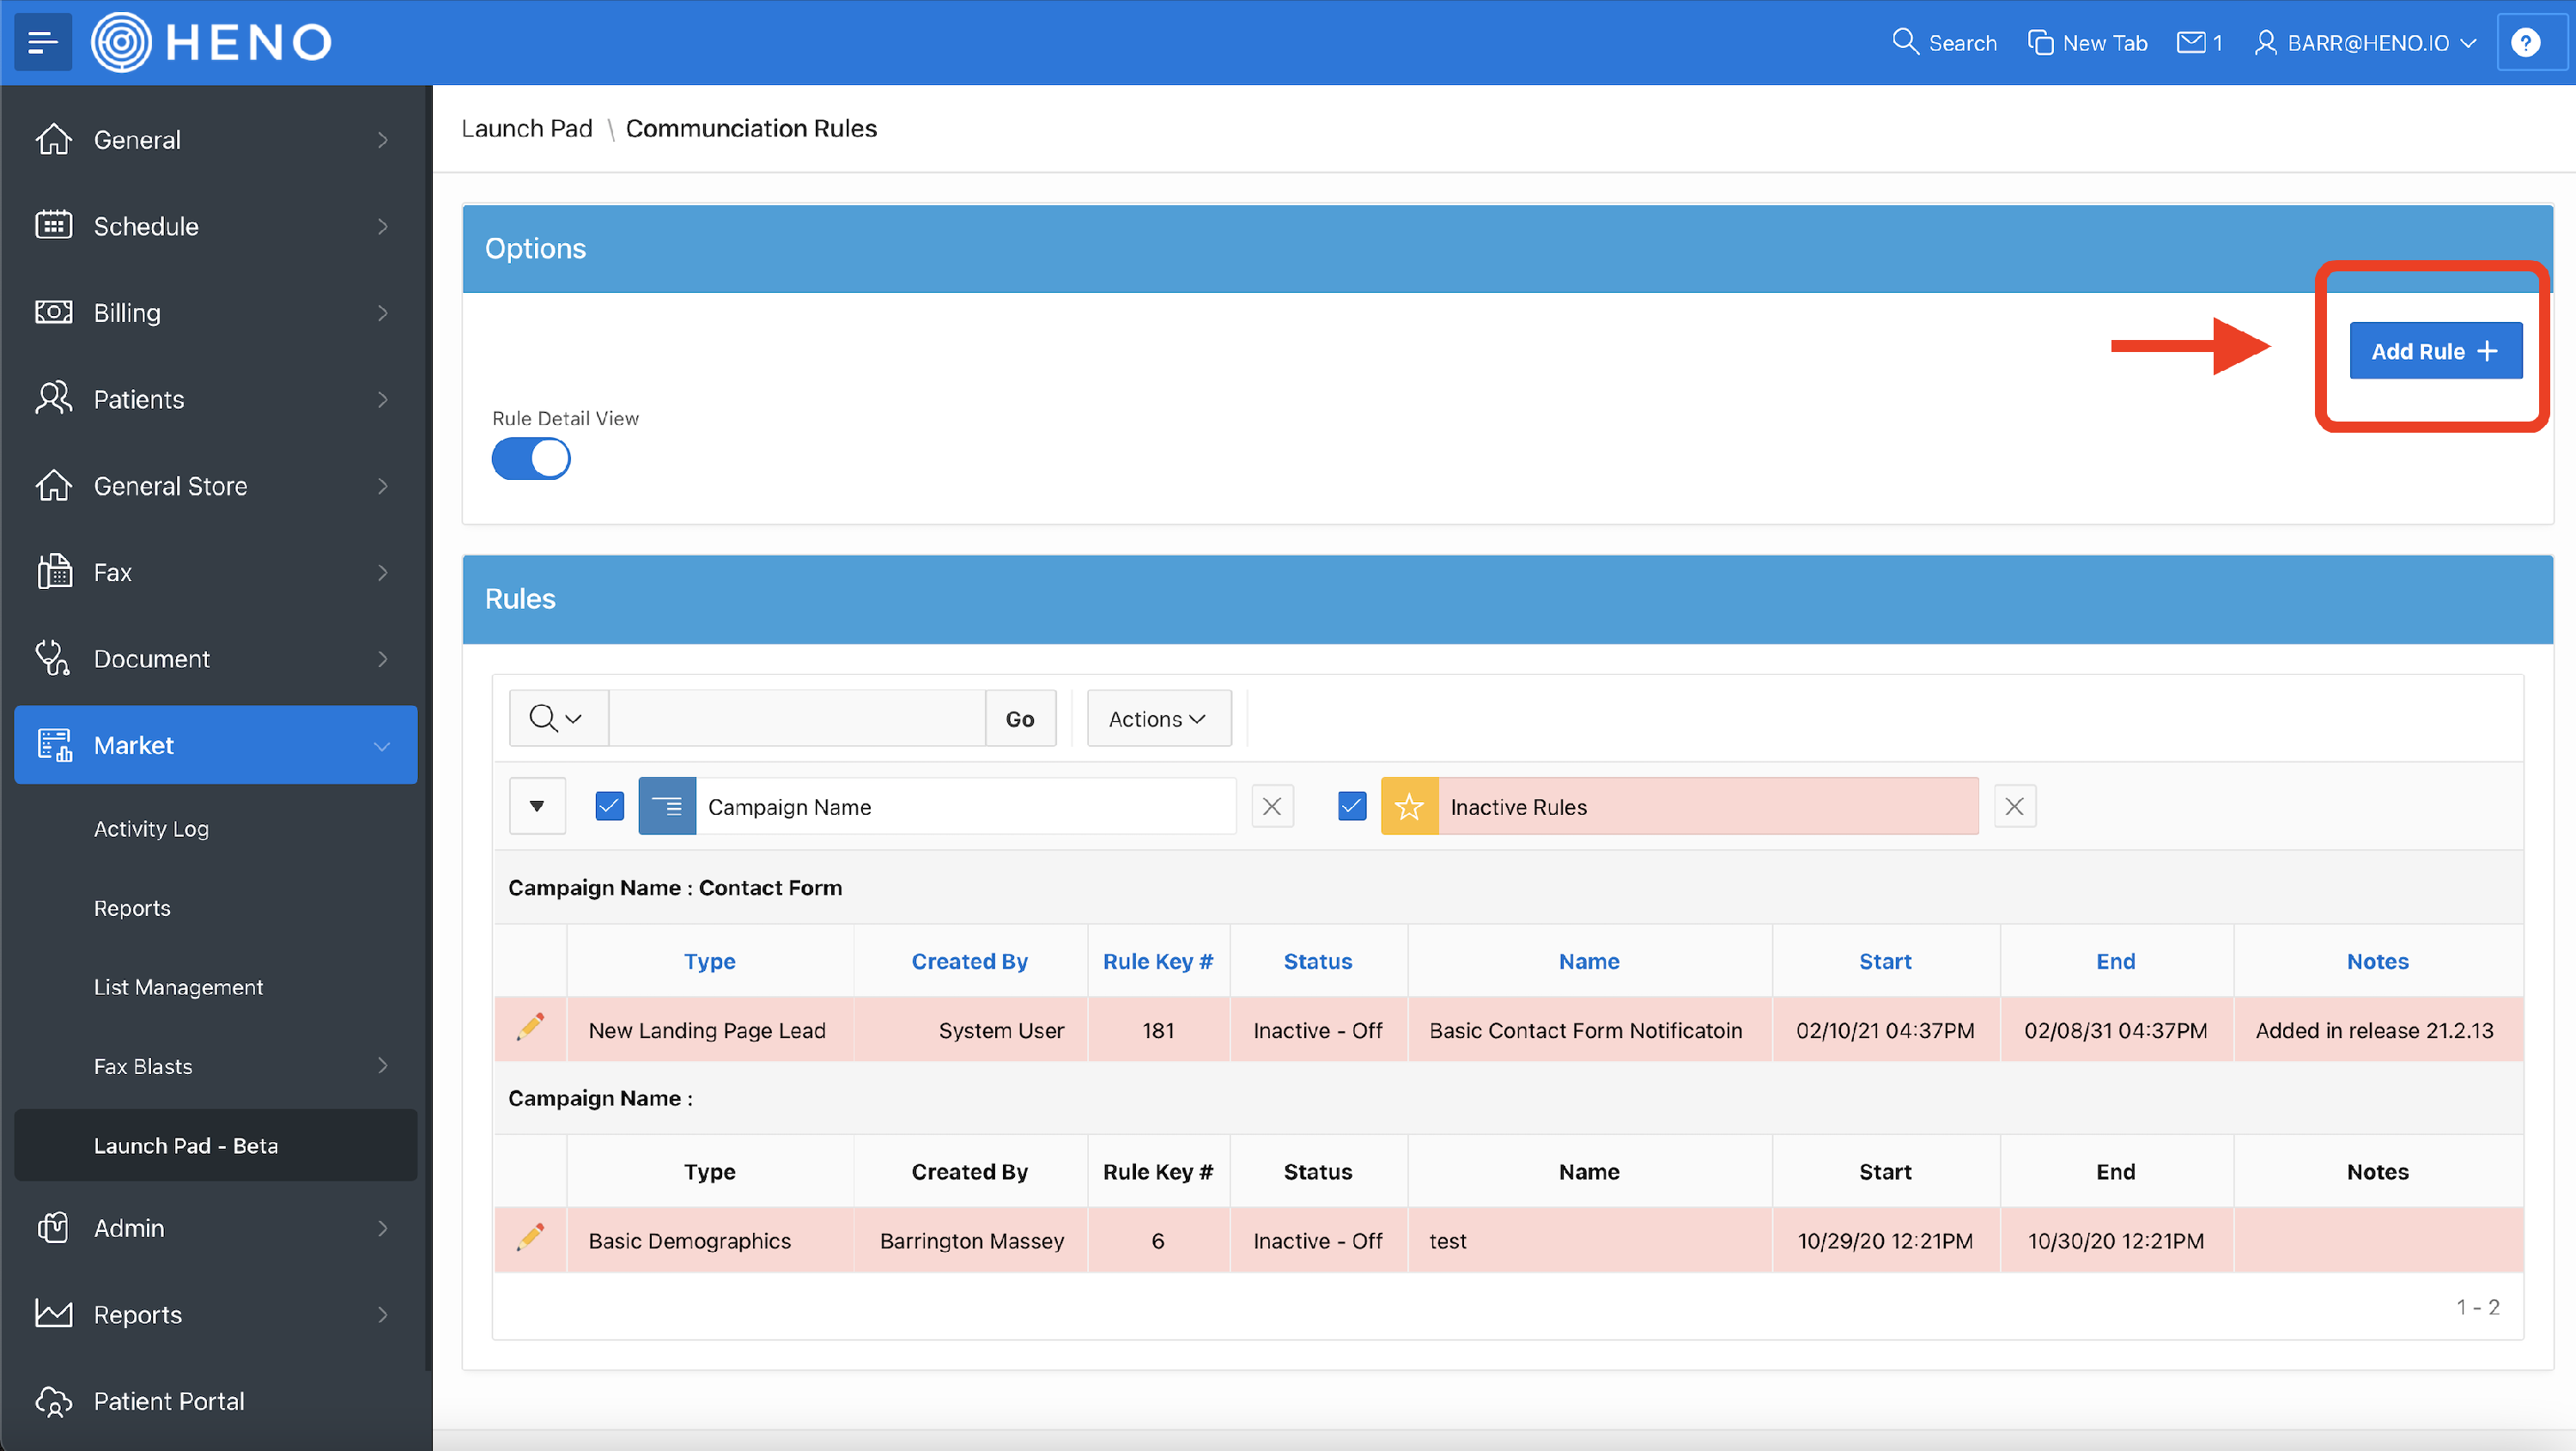Uncheck the Inactive Rules checkbox
2576x1451 pixels.
point(1352,807)
